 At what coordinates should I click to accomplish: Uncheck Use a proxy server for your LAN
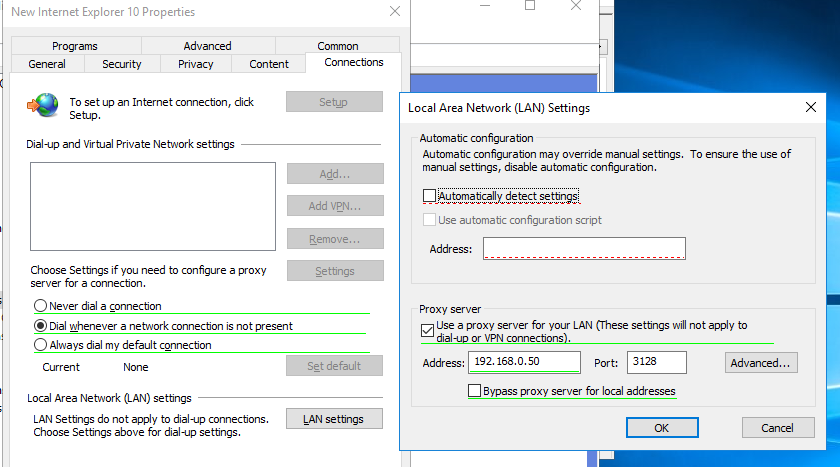point(427,331)
